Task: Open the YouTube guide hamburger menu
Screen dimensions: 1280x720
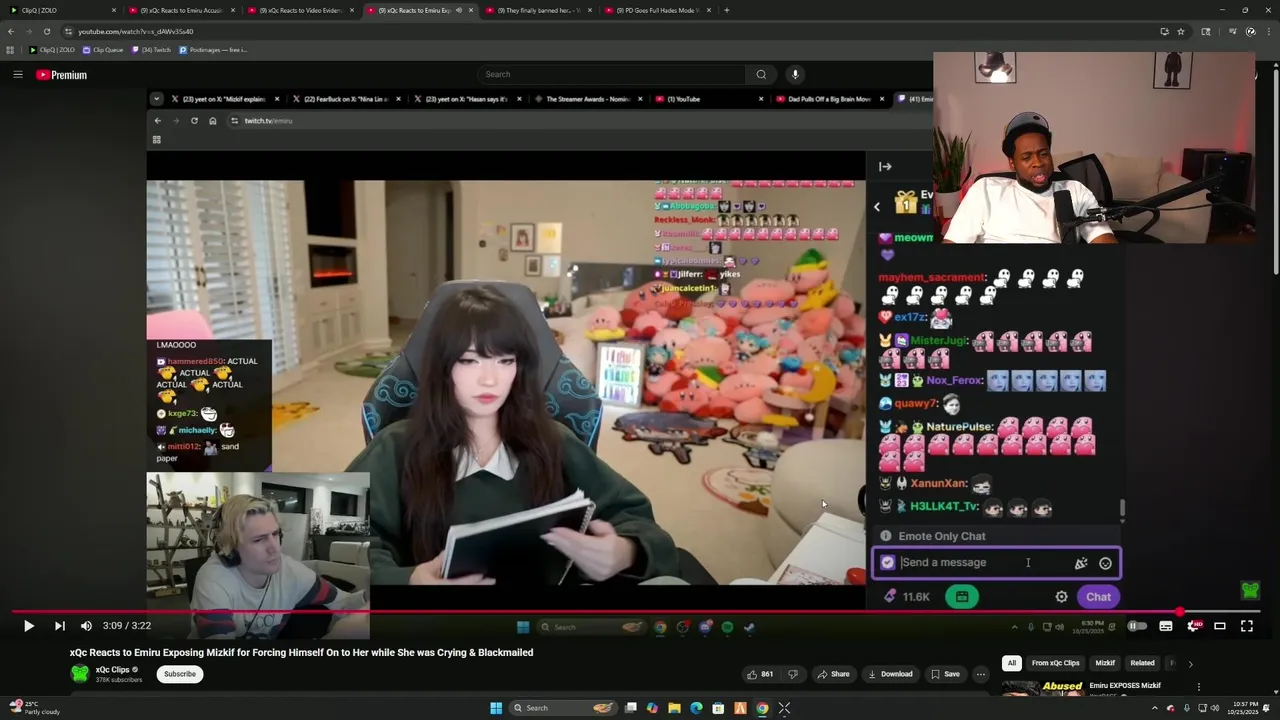Action: pyautogui.click(x=17, y=75)
